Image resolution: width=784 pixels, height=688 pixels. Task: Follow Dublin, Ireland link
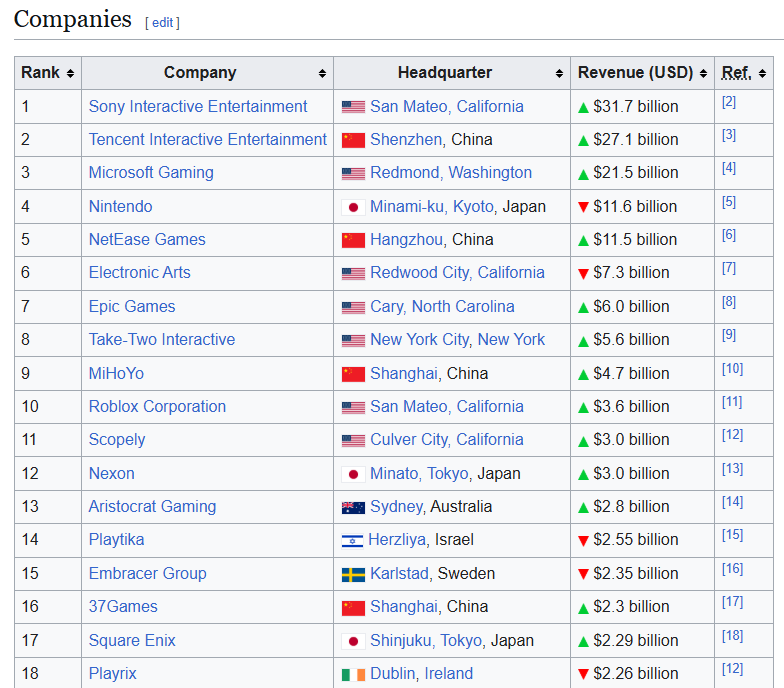[422, 674]
